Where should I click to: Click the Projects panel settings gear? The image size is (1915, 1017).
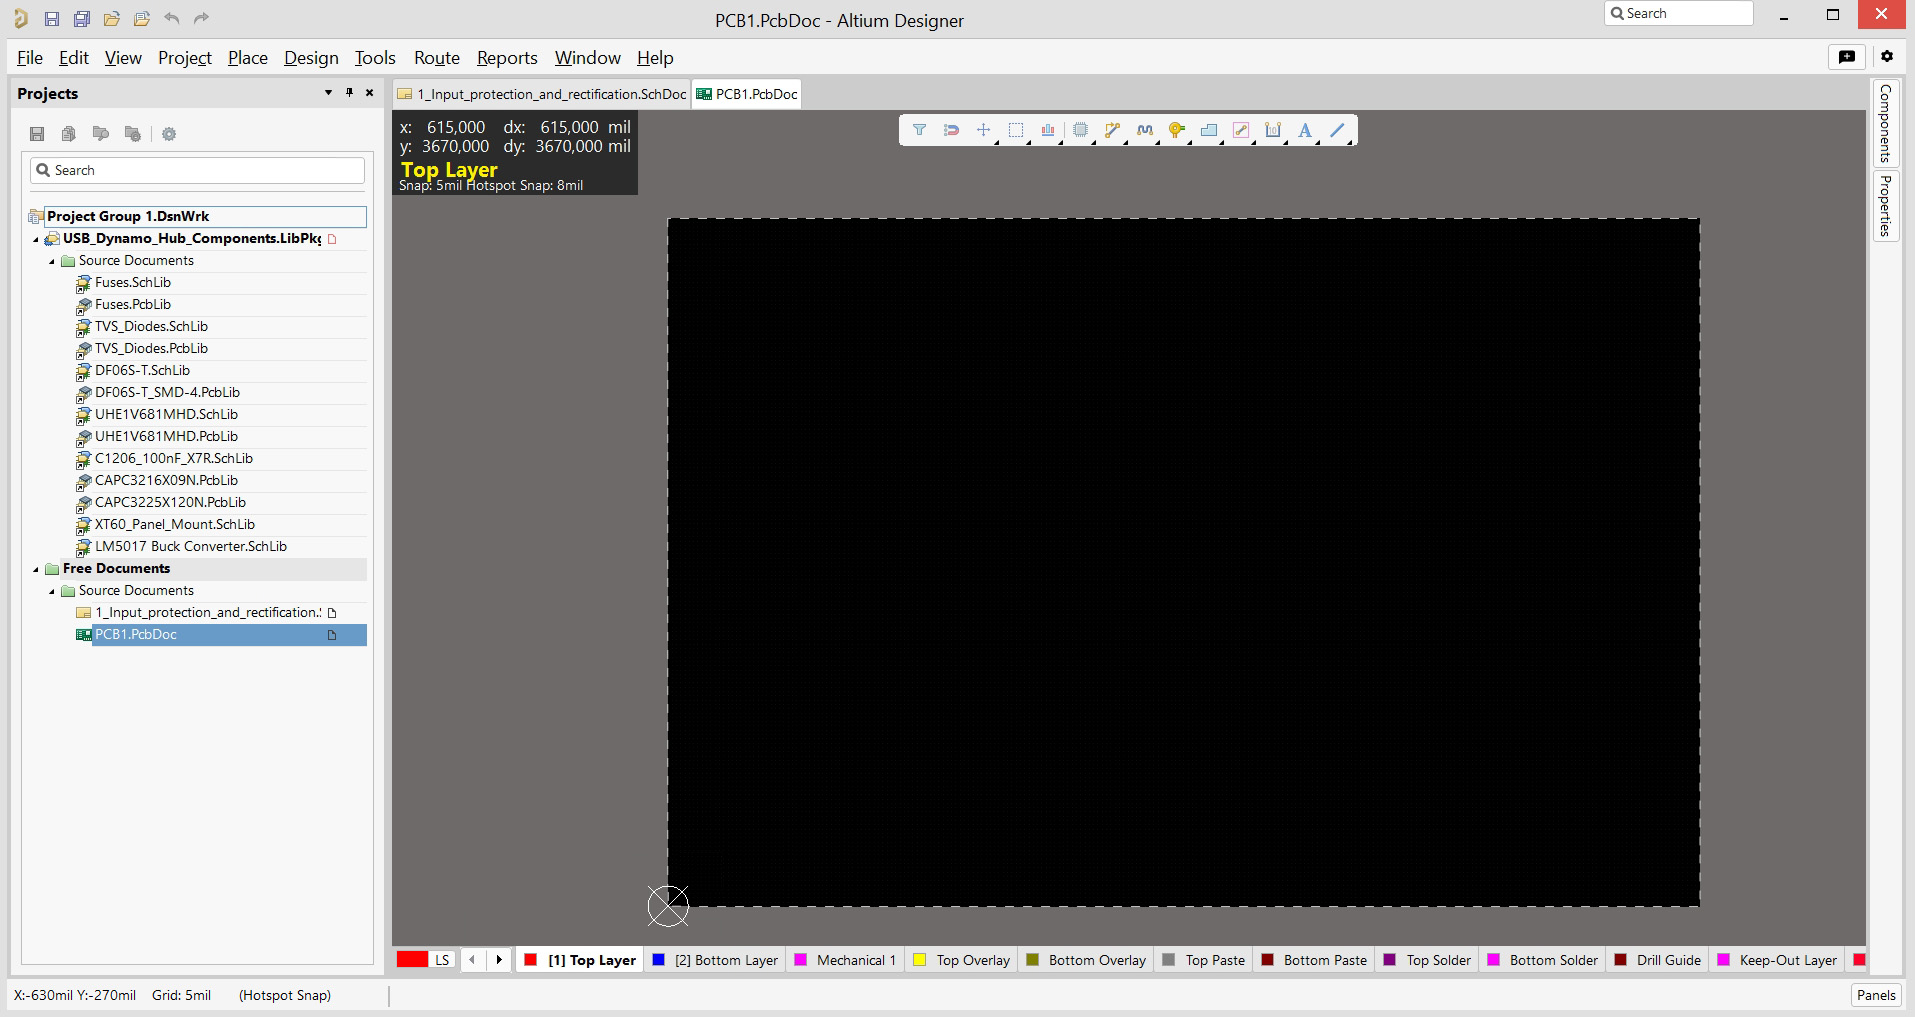point(169,134)
